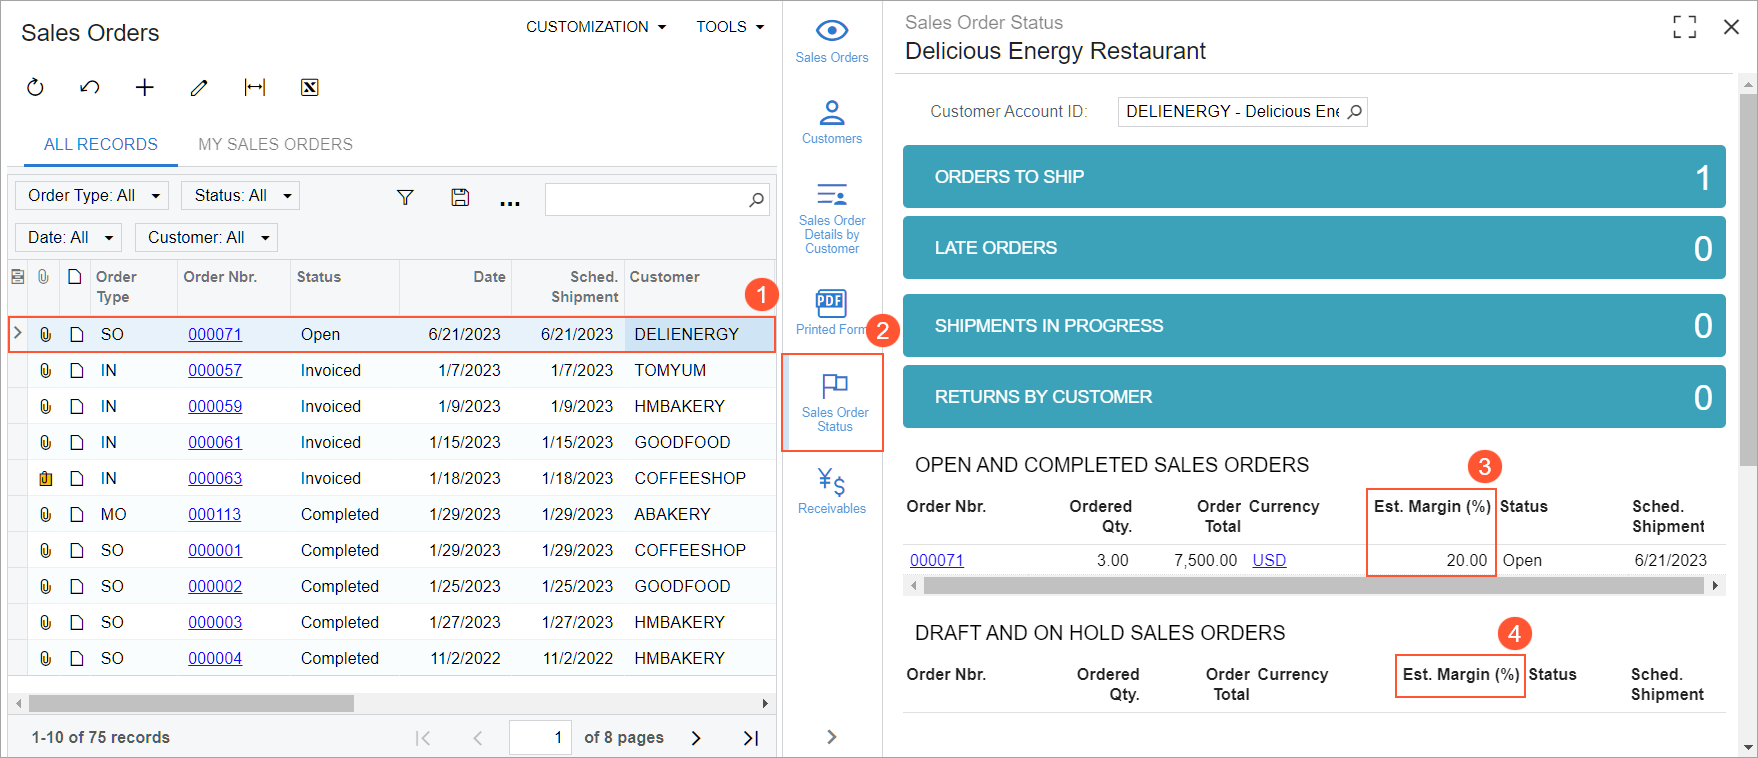1758x758 pixels.
Task: Click the pencil edit icon
Action: coord(199,88)
